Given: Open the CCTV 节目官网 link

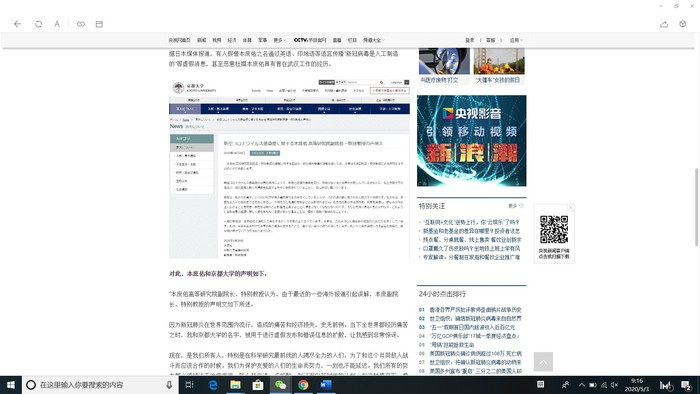Looking at the screenshot, I should (310, 40).
